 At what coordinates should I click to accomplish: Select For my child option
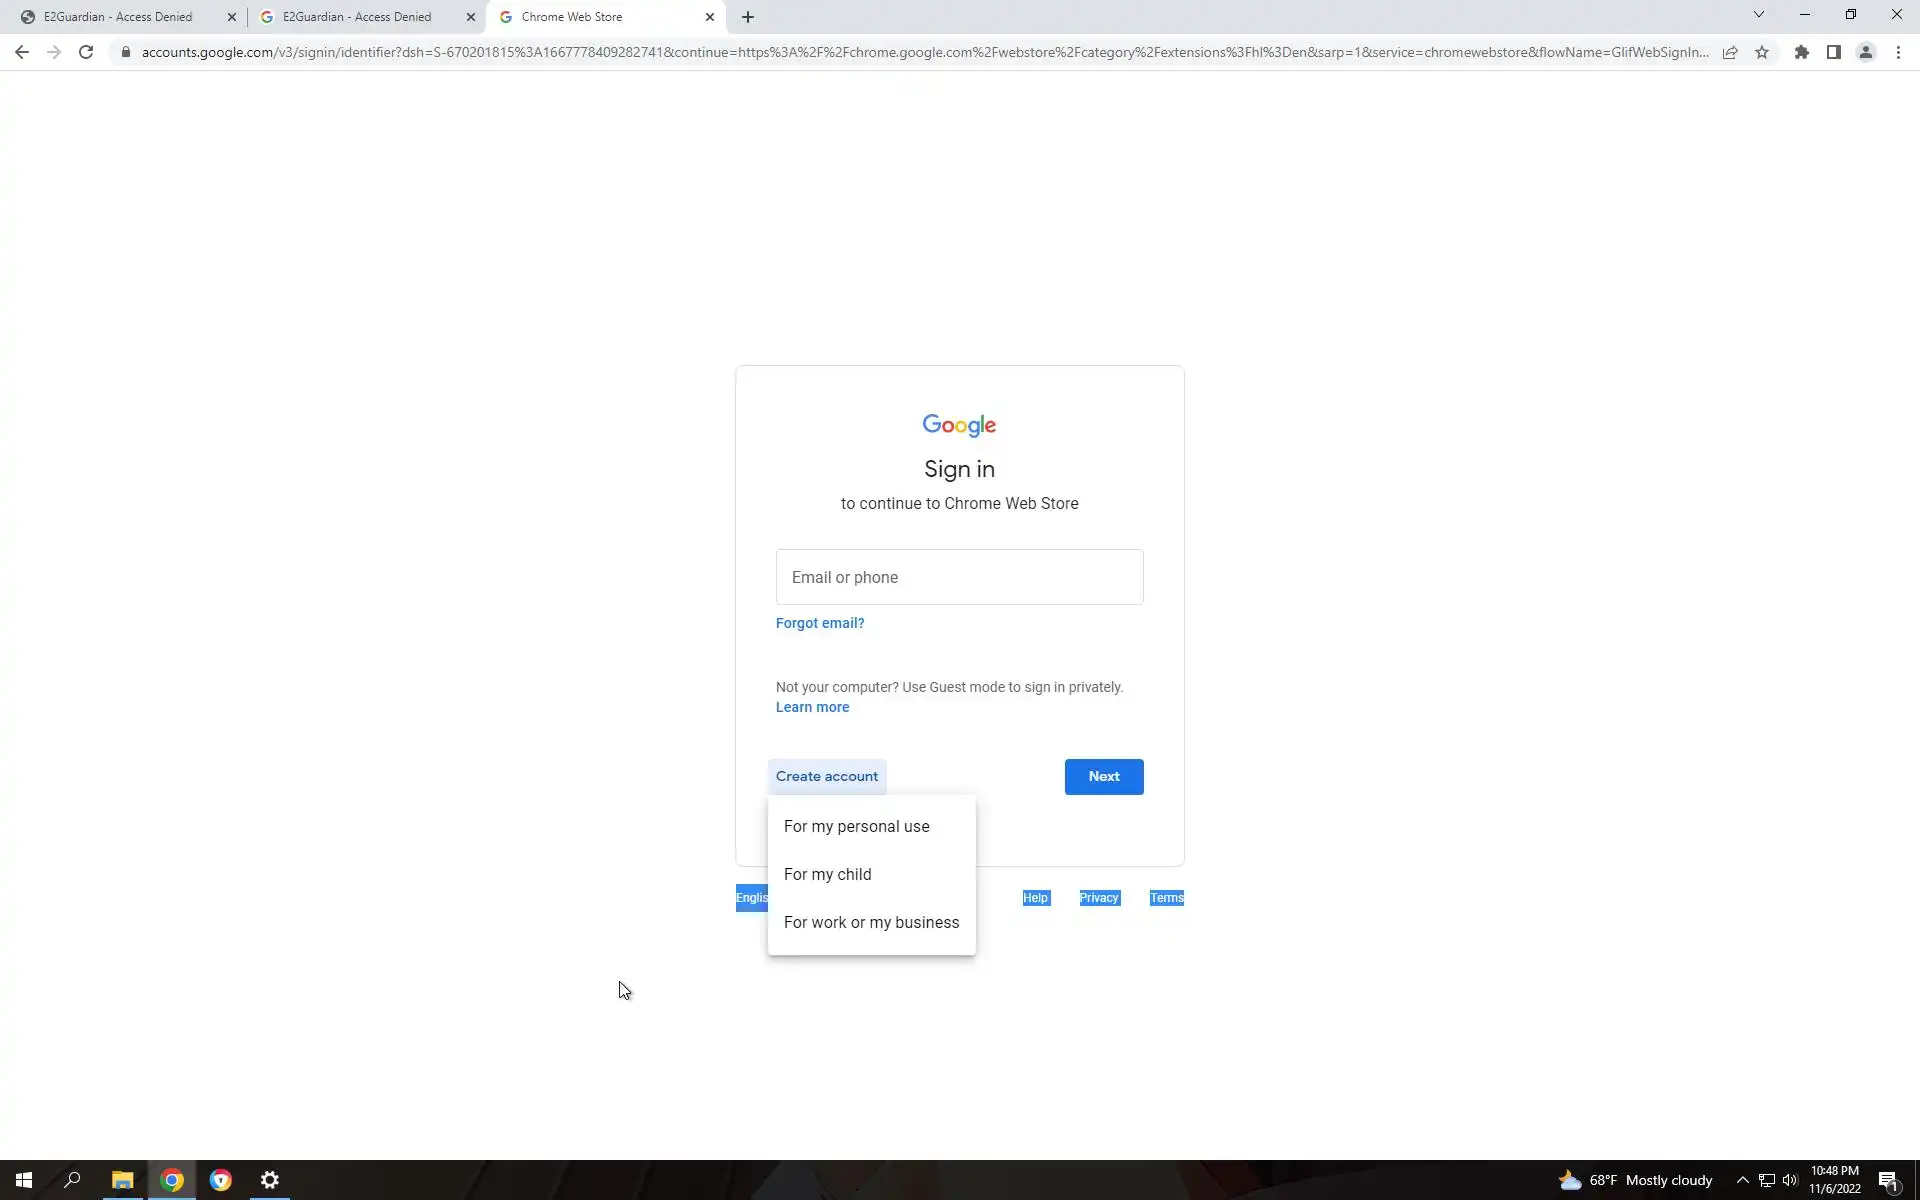click(827, 874)
